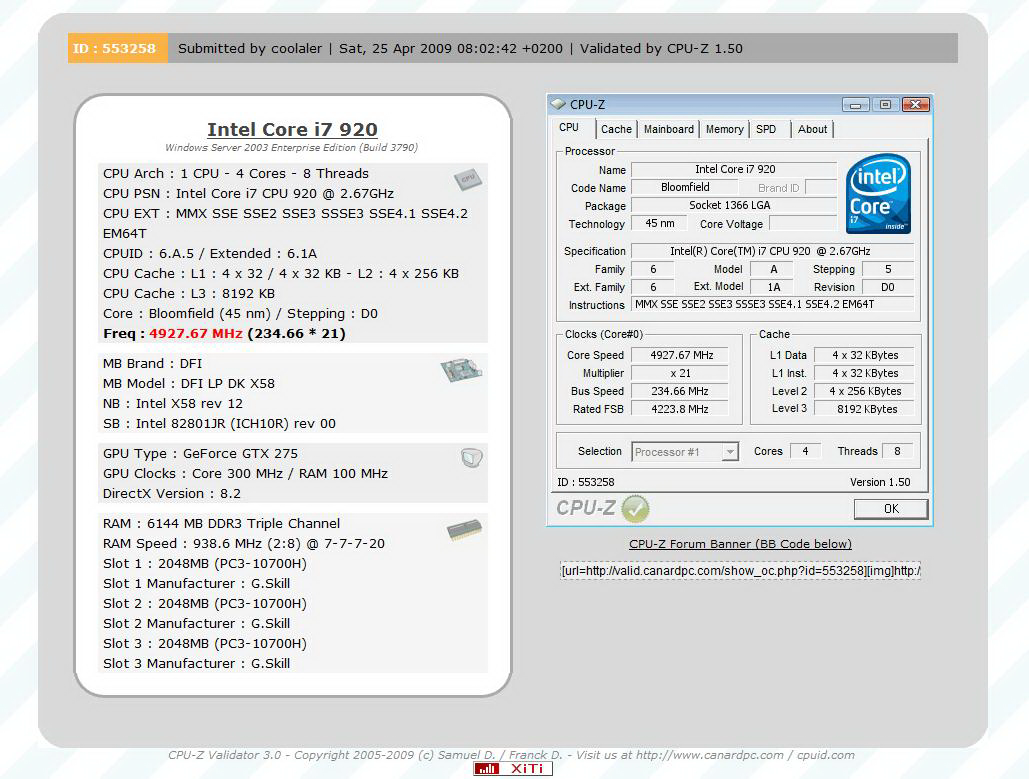The height and width of the screenshot is (779, 1029).
Task: Click the CPU-Z title bar icon
Action: 558,104
